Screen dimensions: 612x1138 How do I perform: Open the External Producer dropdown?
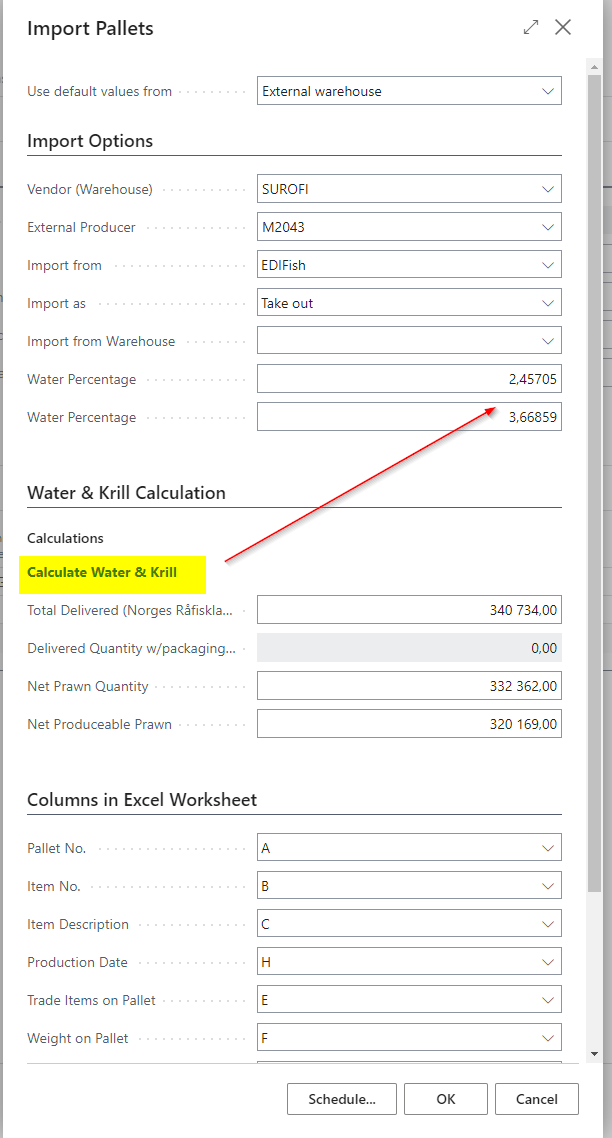coord(548,227)
